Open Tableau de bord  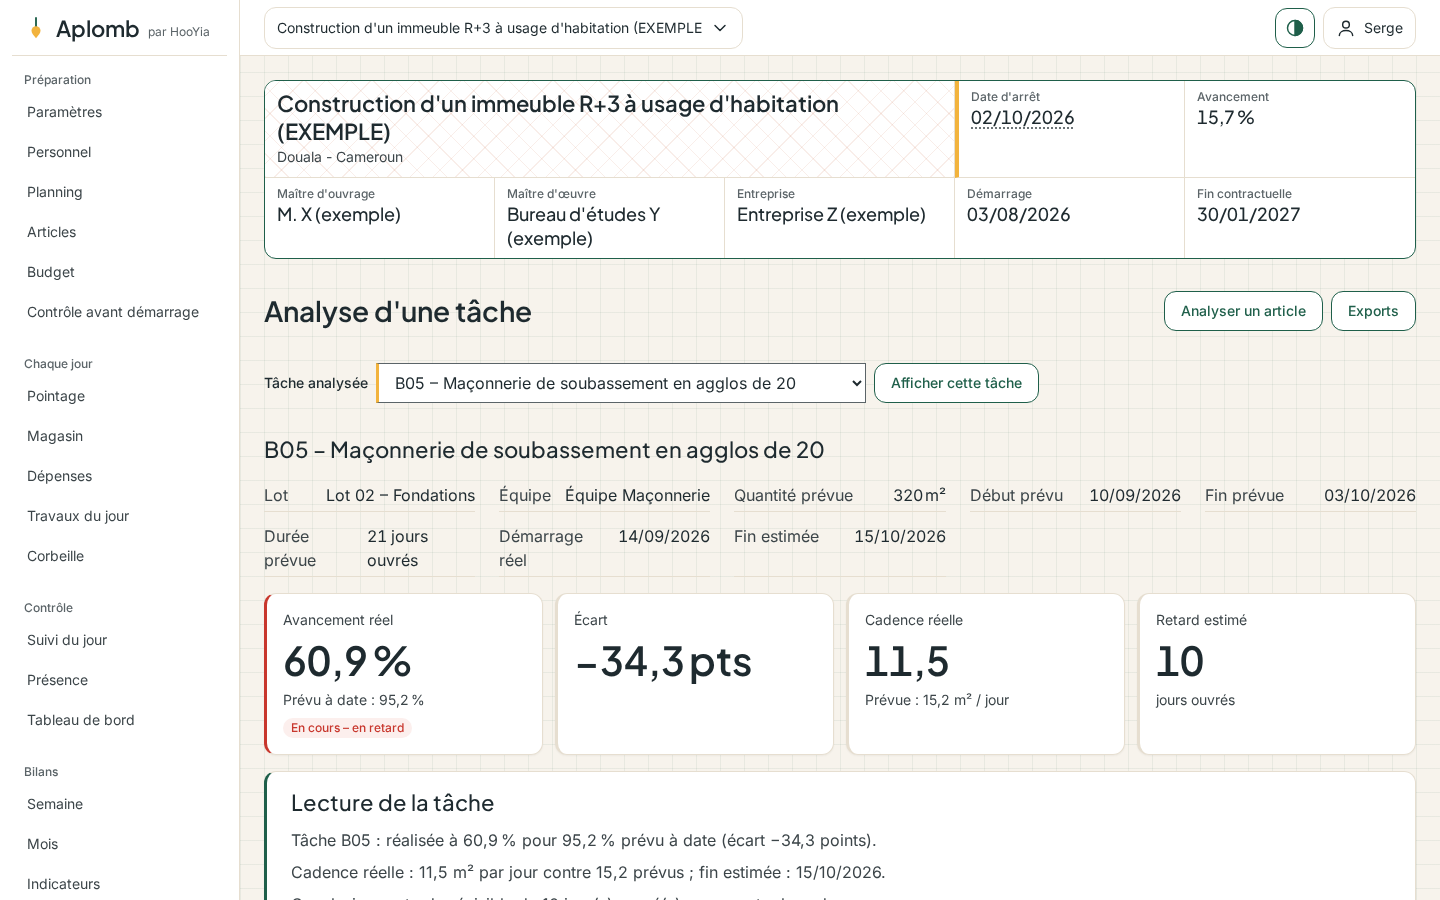pyautogui.click(x=120, y=720)
